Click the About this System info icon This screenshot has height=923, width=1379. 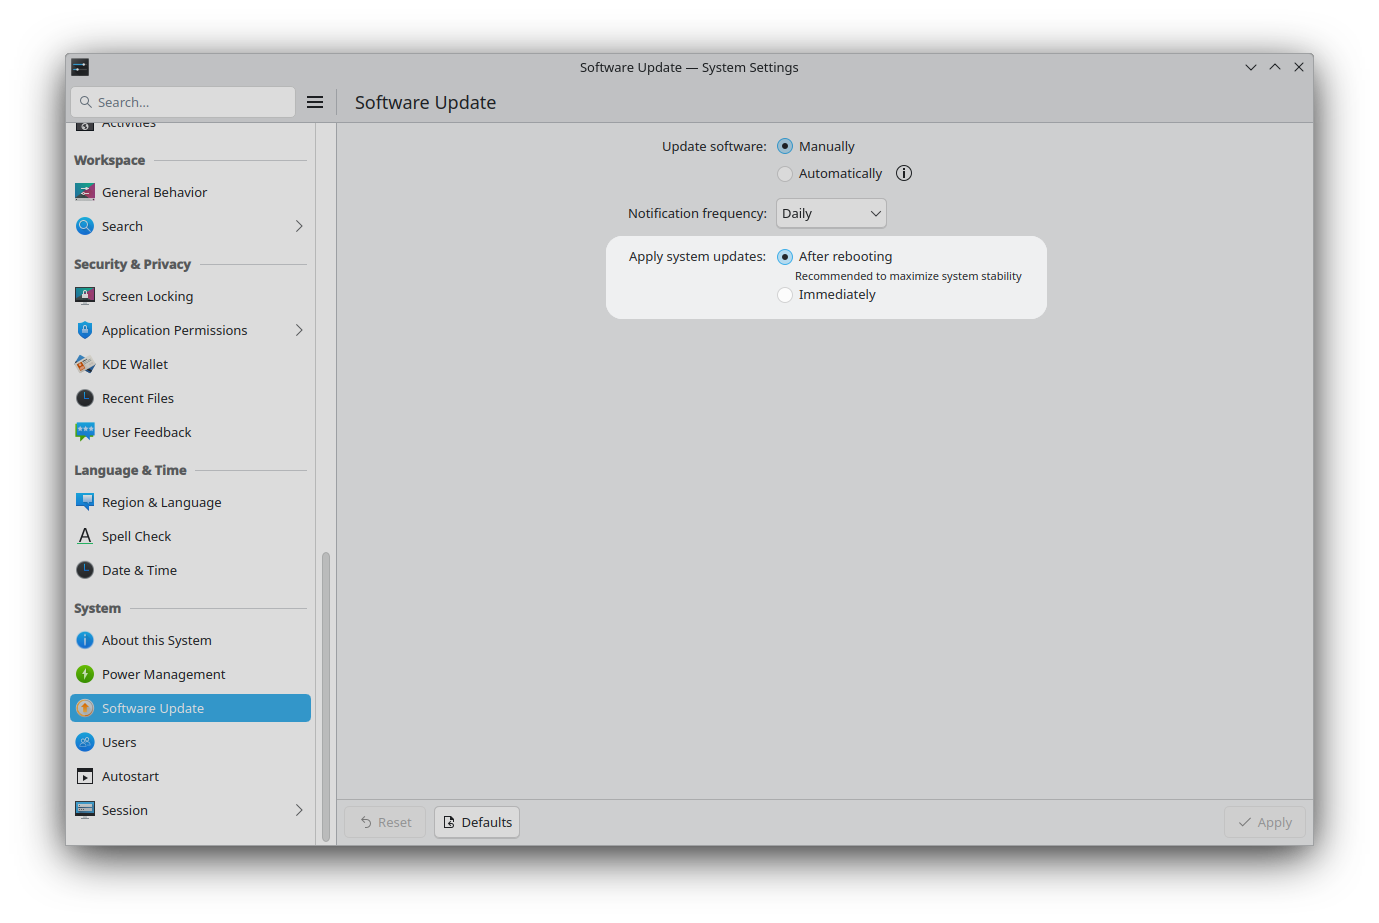coord(85,640)
